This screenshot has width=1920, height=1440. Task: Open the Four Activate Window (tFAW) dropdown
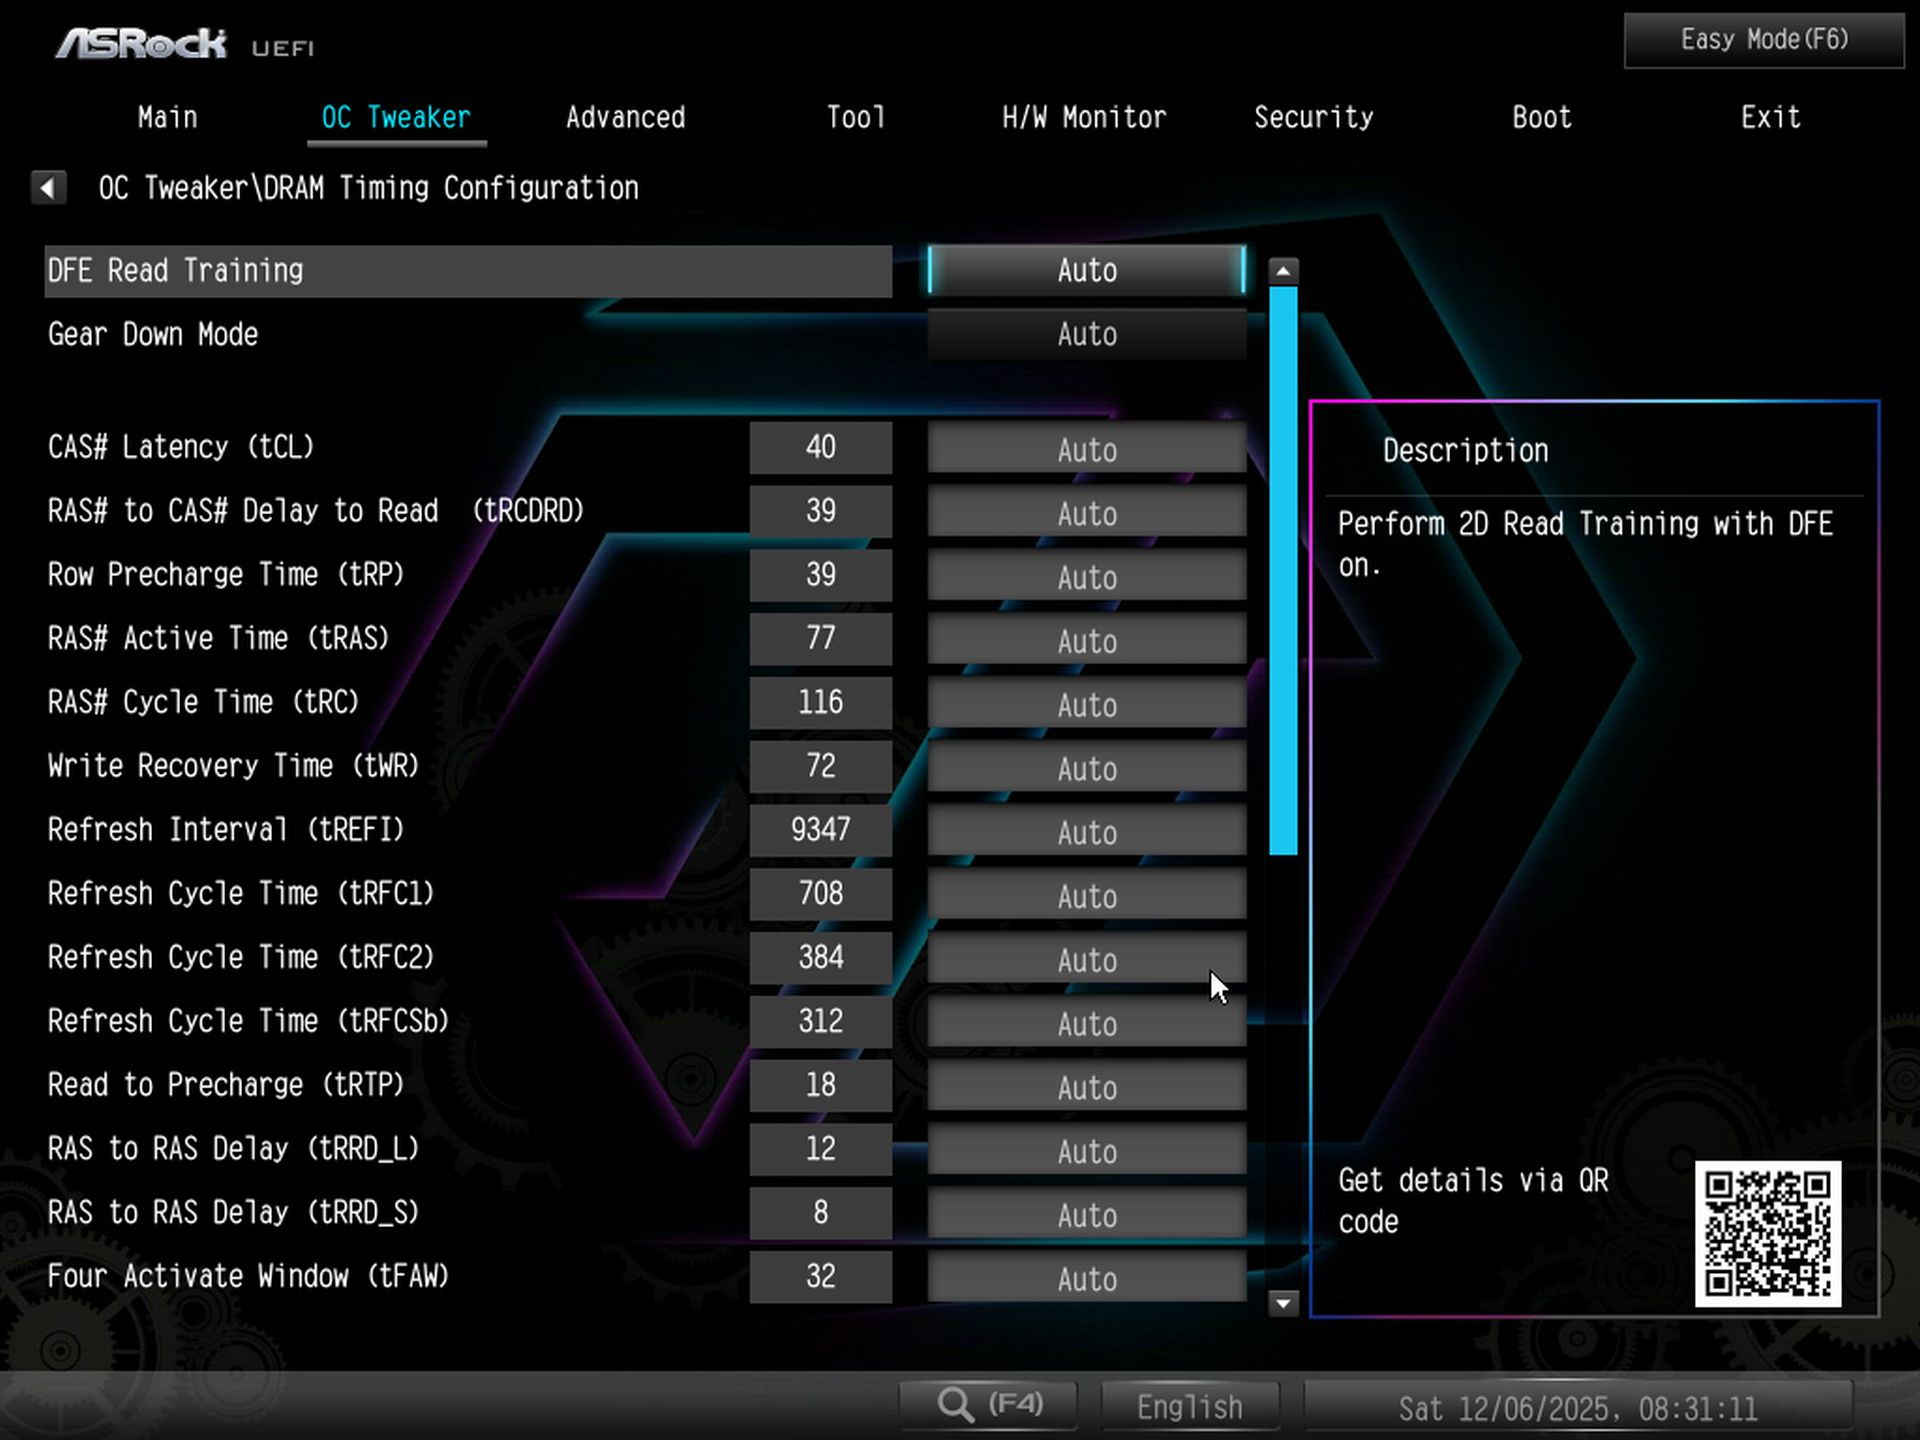pos(1086,1279)
